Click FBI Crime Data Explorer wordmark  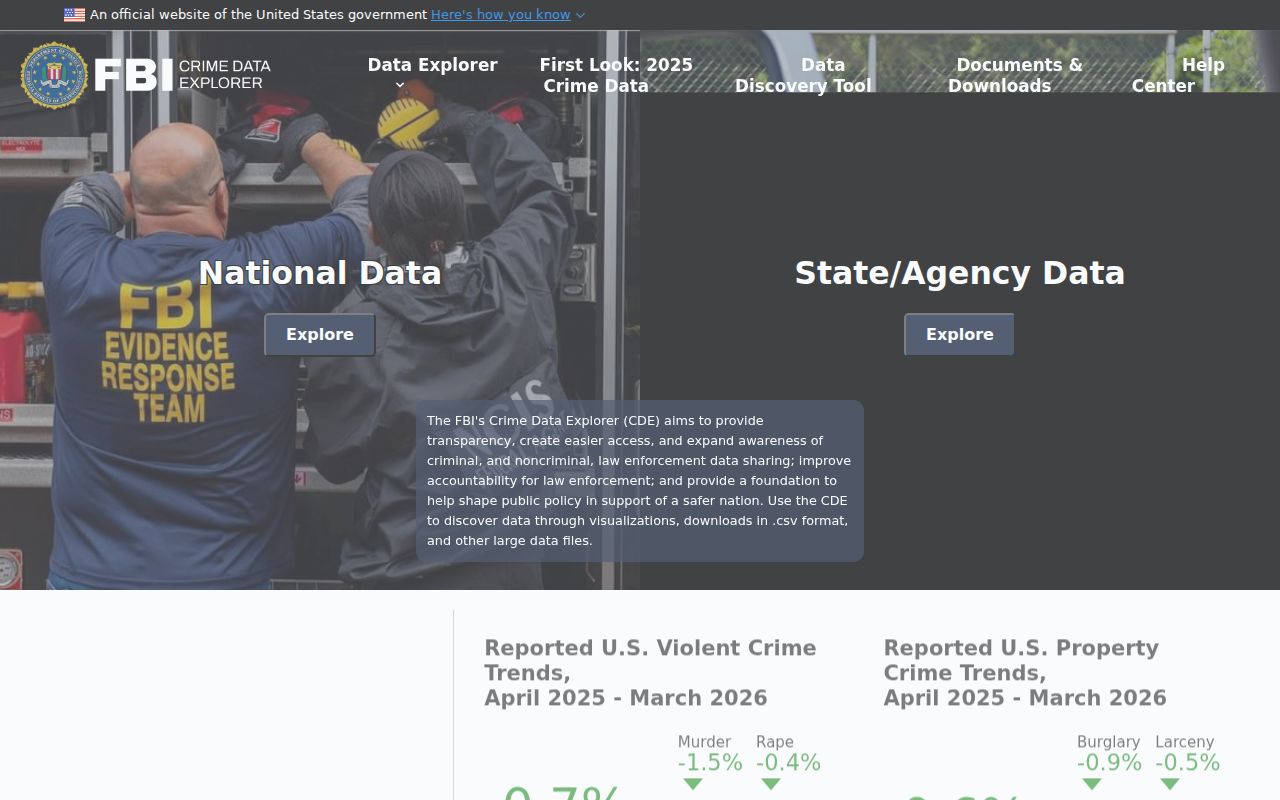(x=183, y=75)
